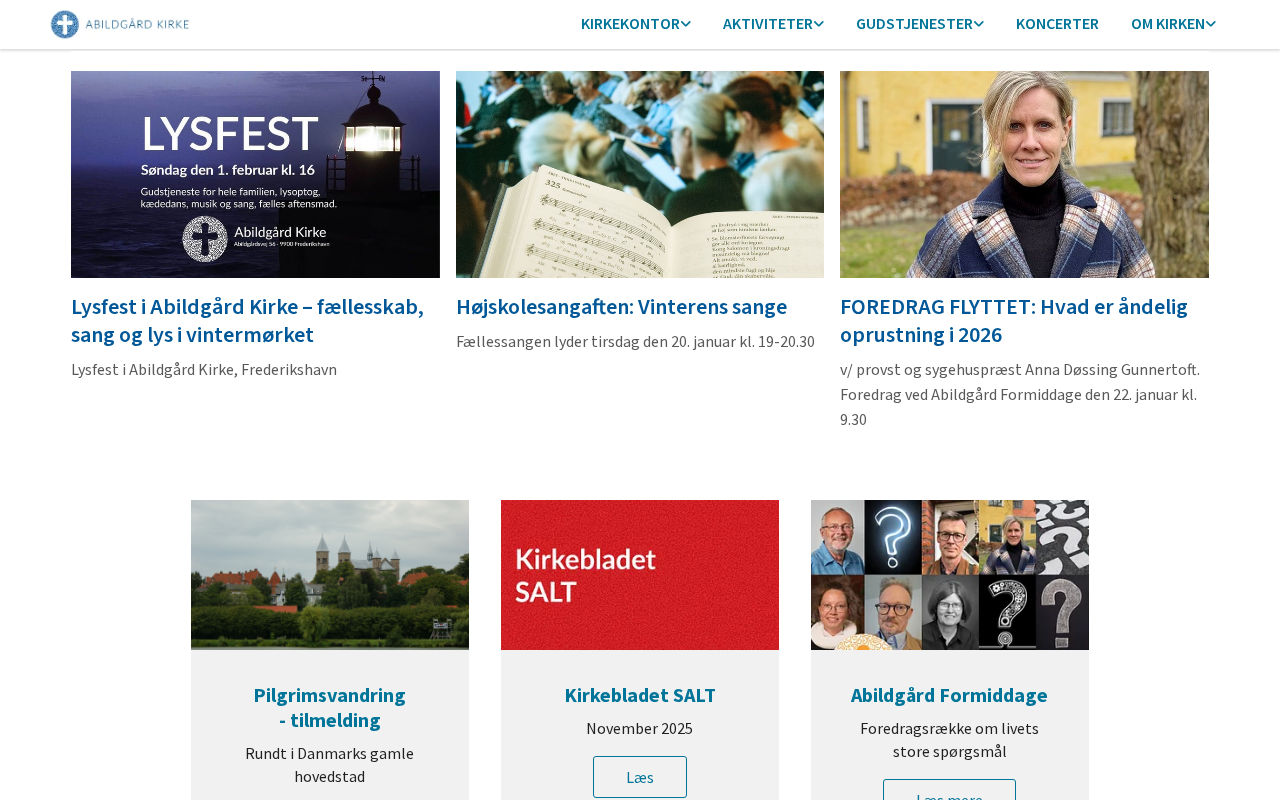This screenshot has width=1280, height=800.
Task: Open the question-mark portraits collage
Action: click(950, 575)
